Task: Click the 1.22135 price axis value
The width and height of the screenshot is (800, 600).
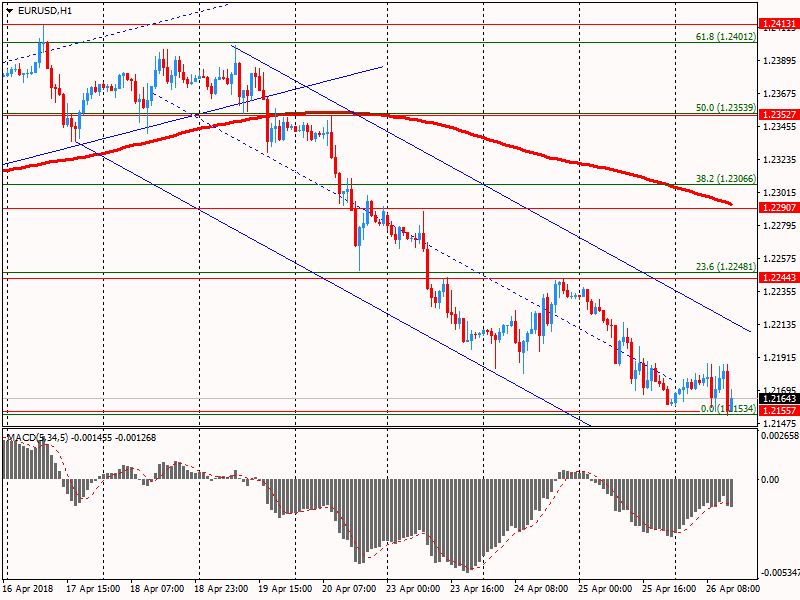Action: click(x=780, y=324)
